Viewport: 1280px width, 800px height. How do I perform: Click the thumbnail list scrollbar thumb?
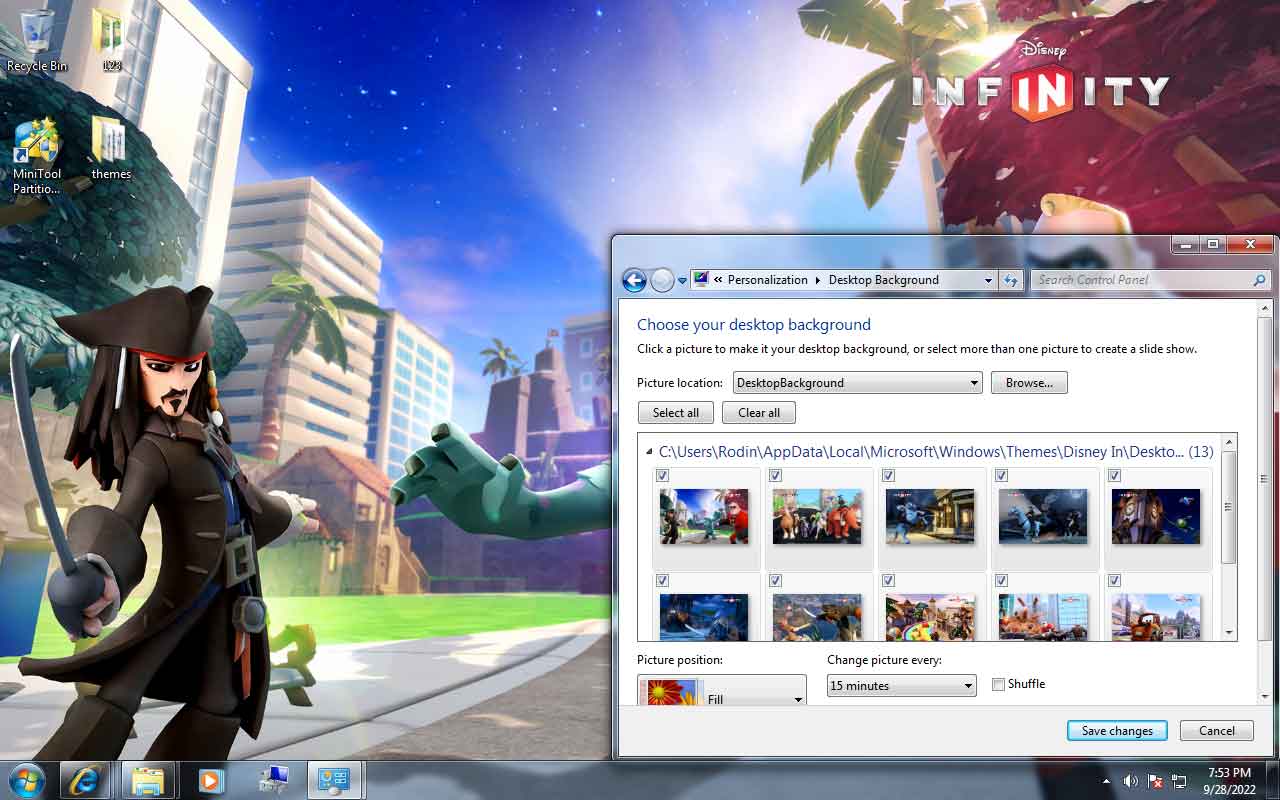click(1229, 507)
